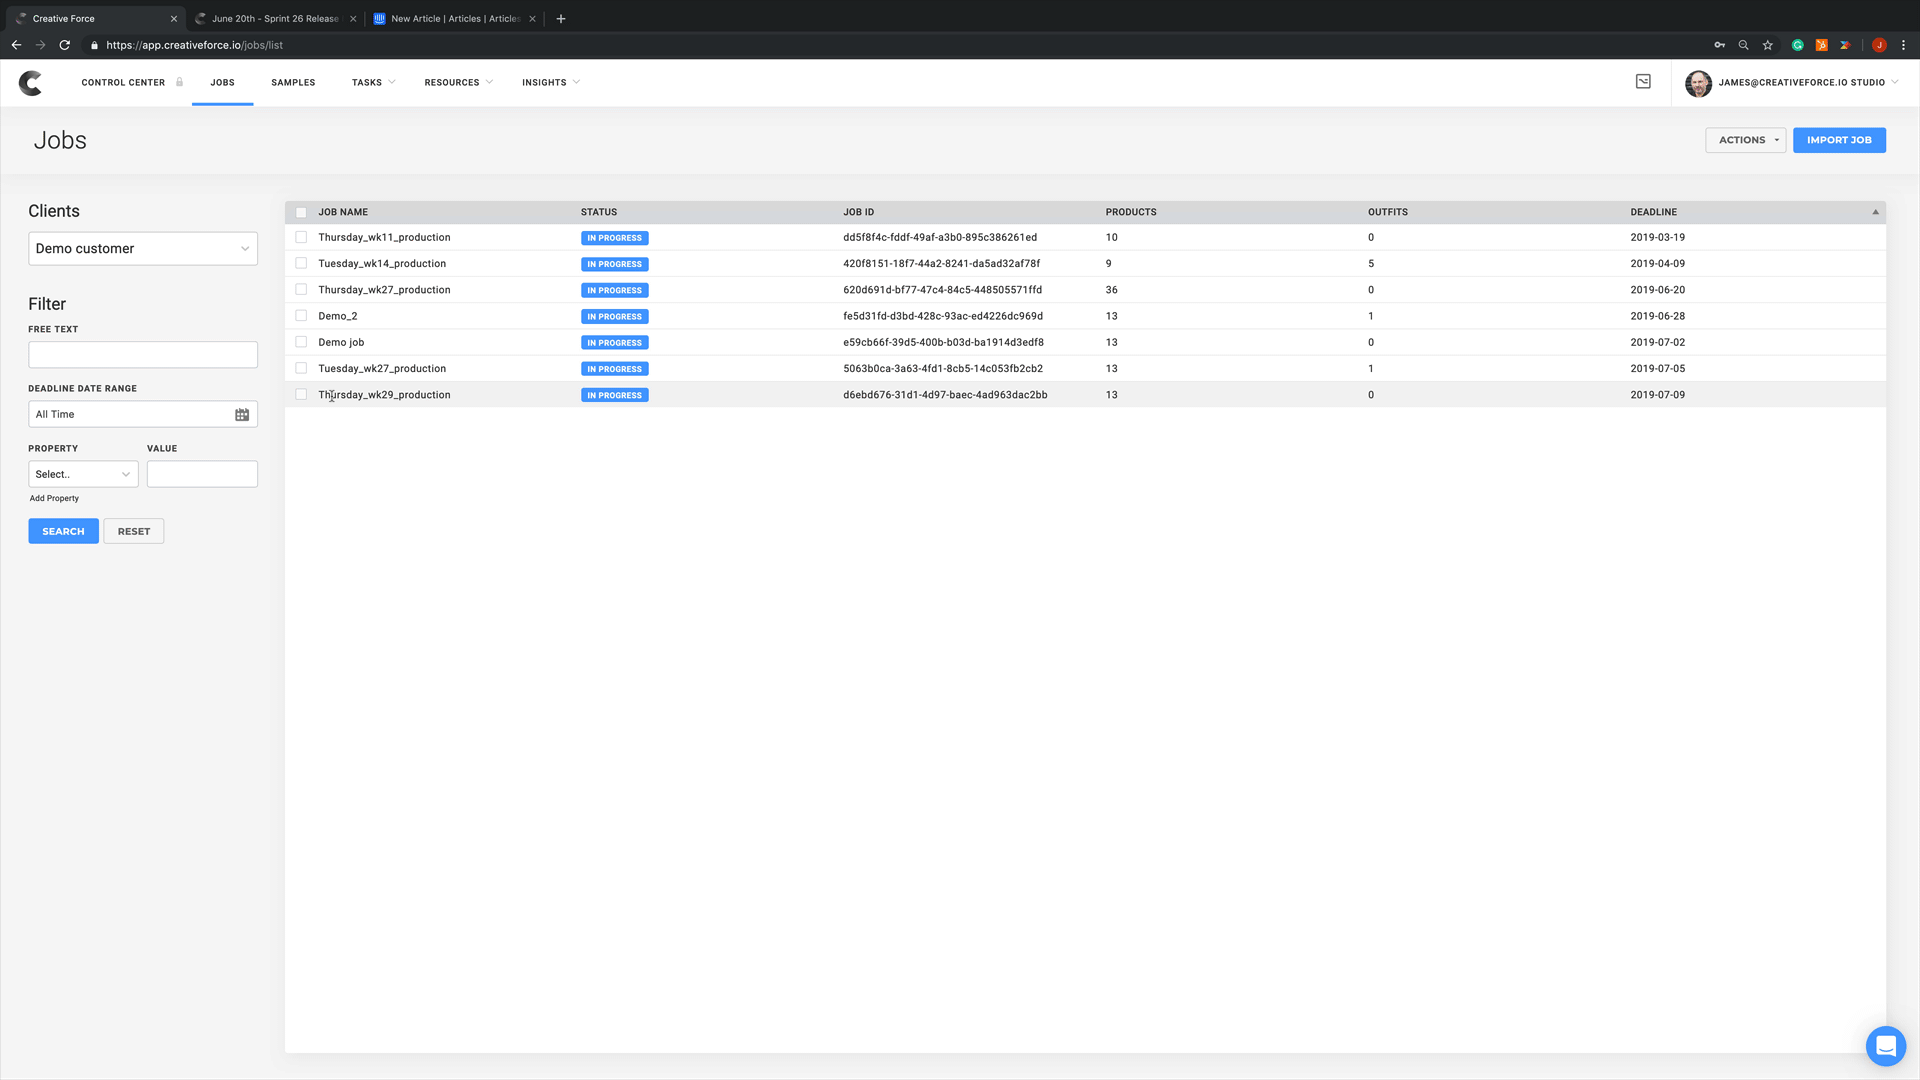Open the Intercom chat bubble
1920x1080 pixels.
pos(1885,1046)
